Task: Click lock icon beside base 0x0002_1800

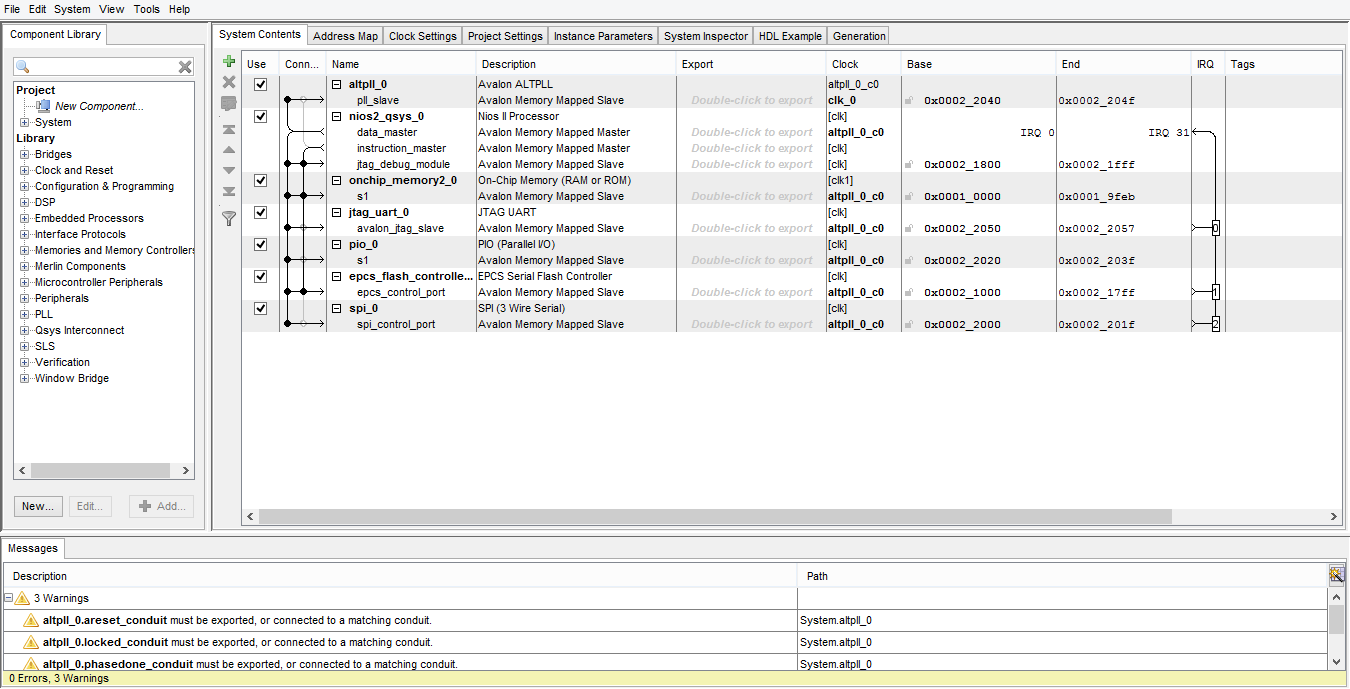Action: tap(909, 164)
